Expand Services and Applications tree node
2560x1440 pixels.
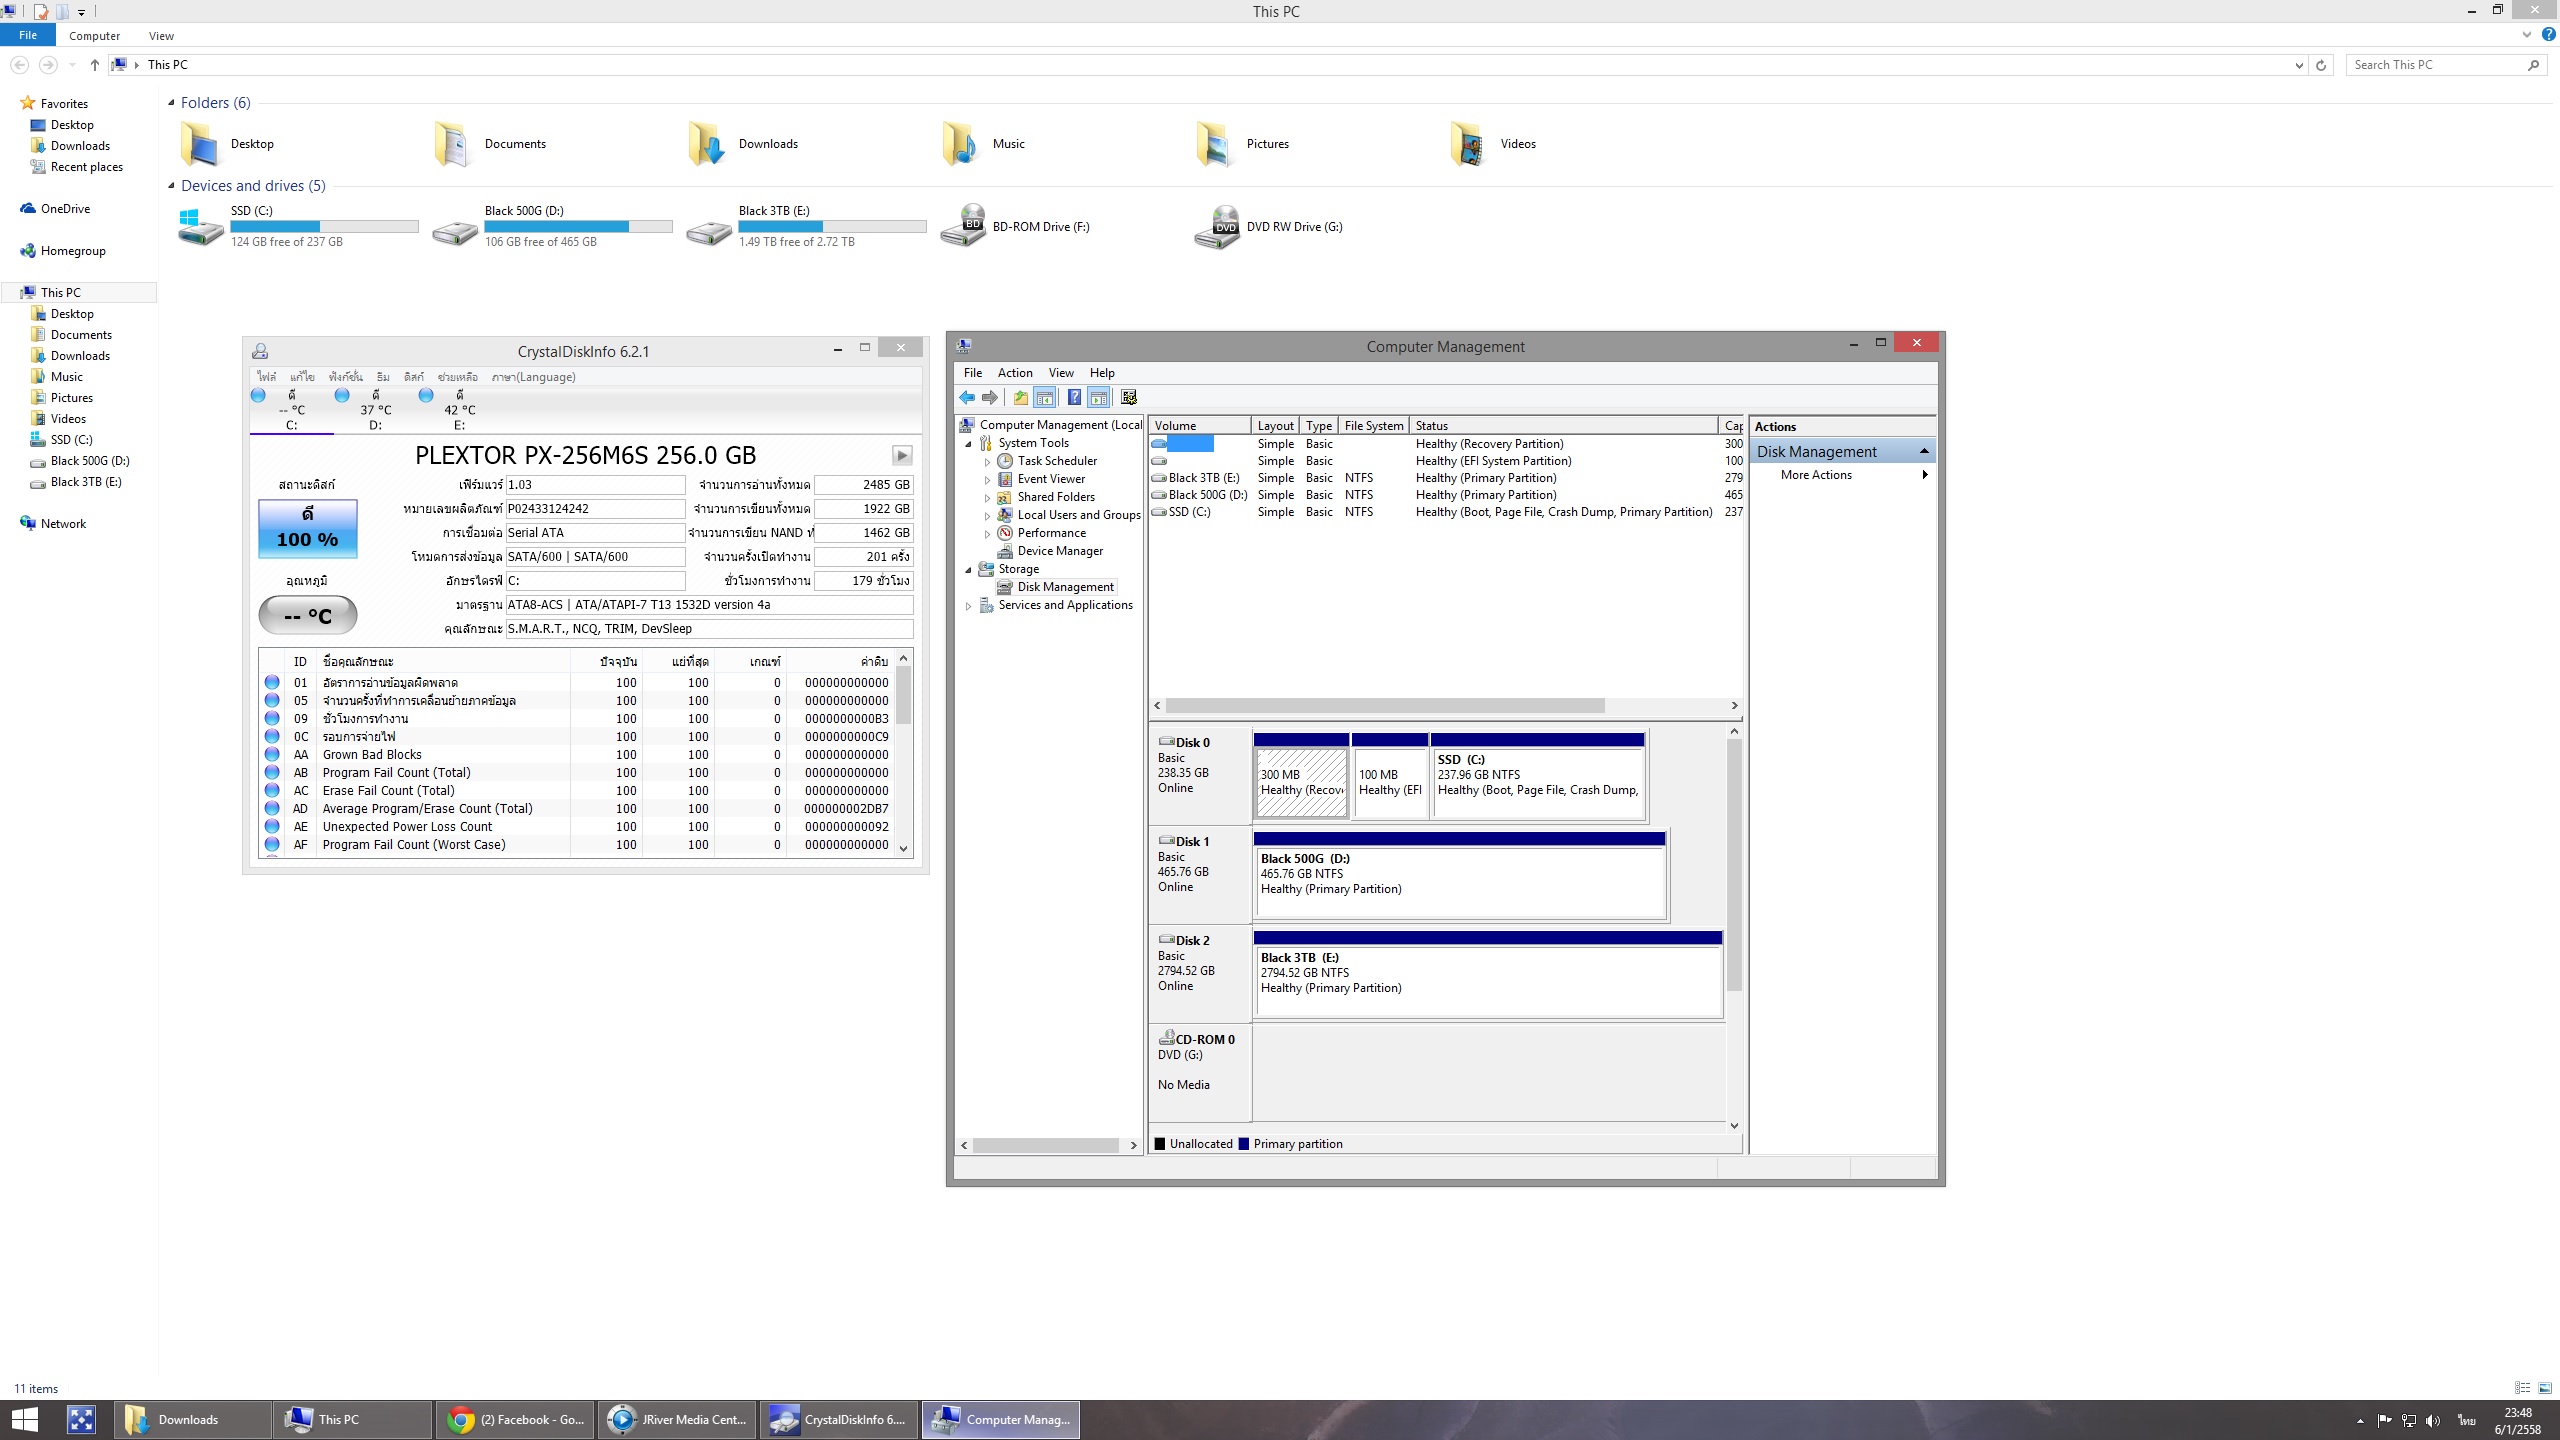pos(968,606)
